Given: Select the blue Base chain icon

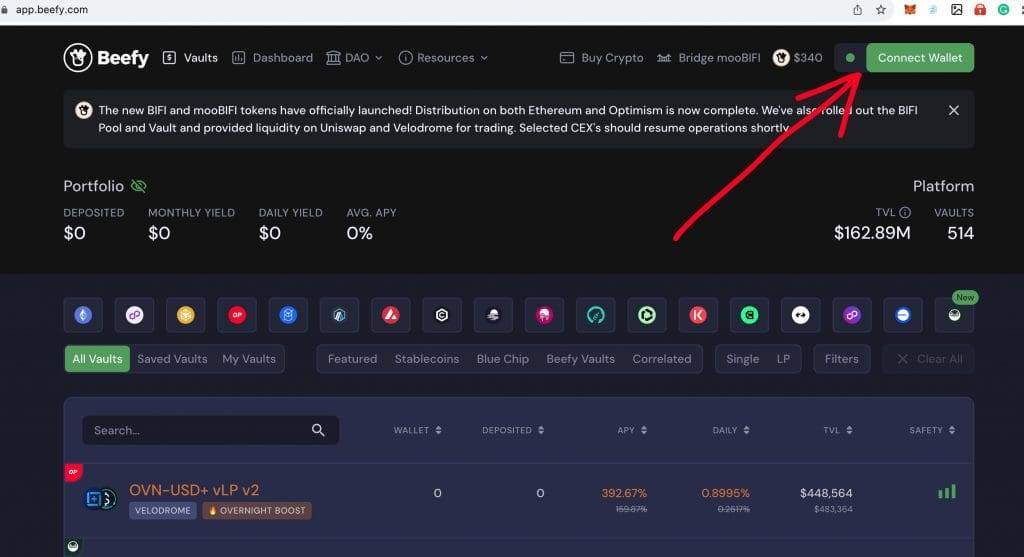Looking at the screenshot, I should coord(903,315).
